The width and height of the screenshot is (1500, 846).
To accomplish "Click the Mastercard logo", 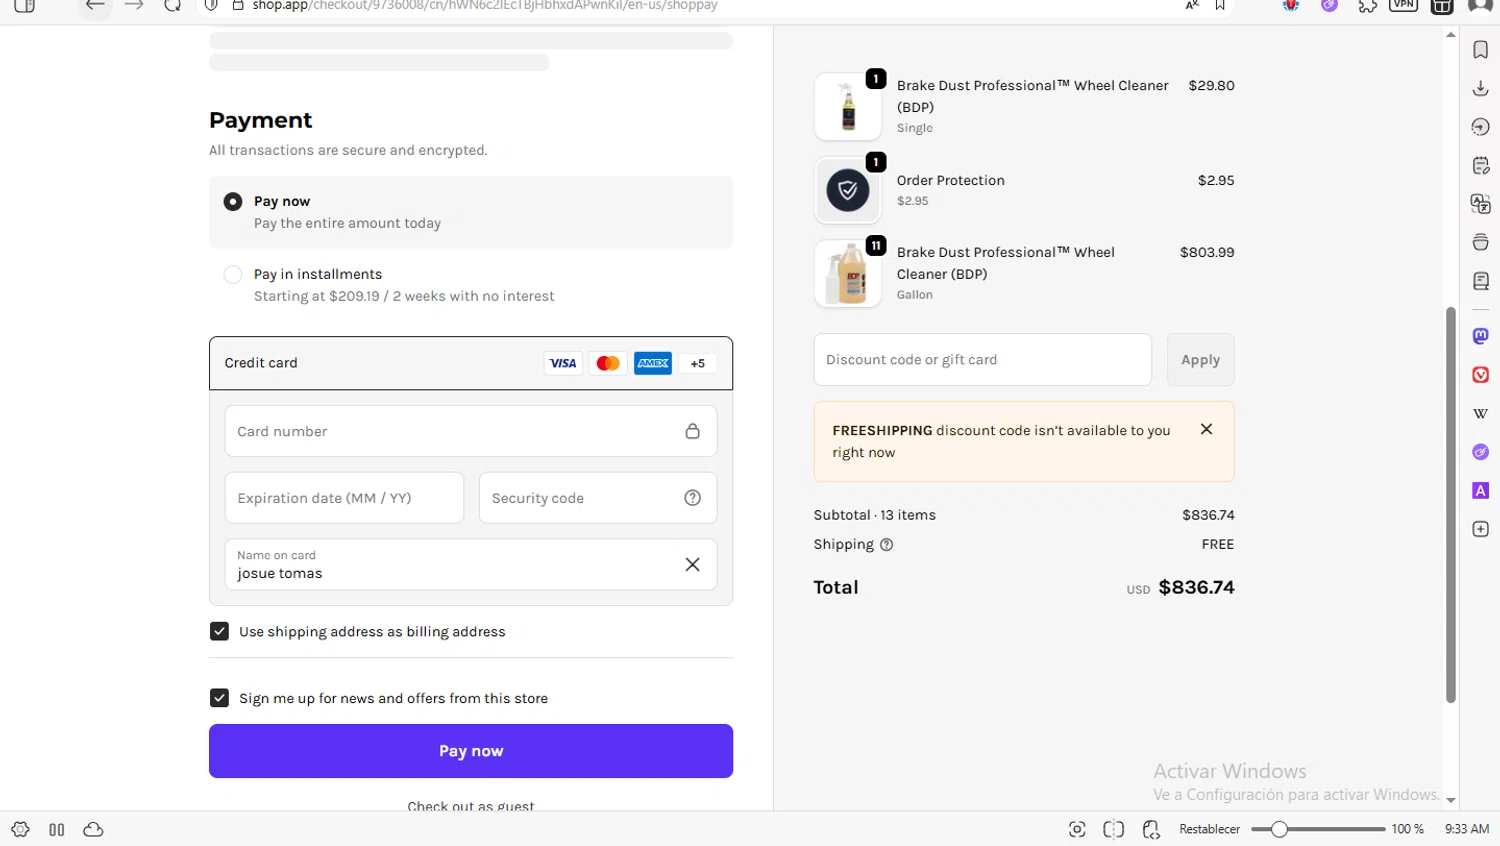I will (608, 363).
